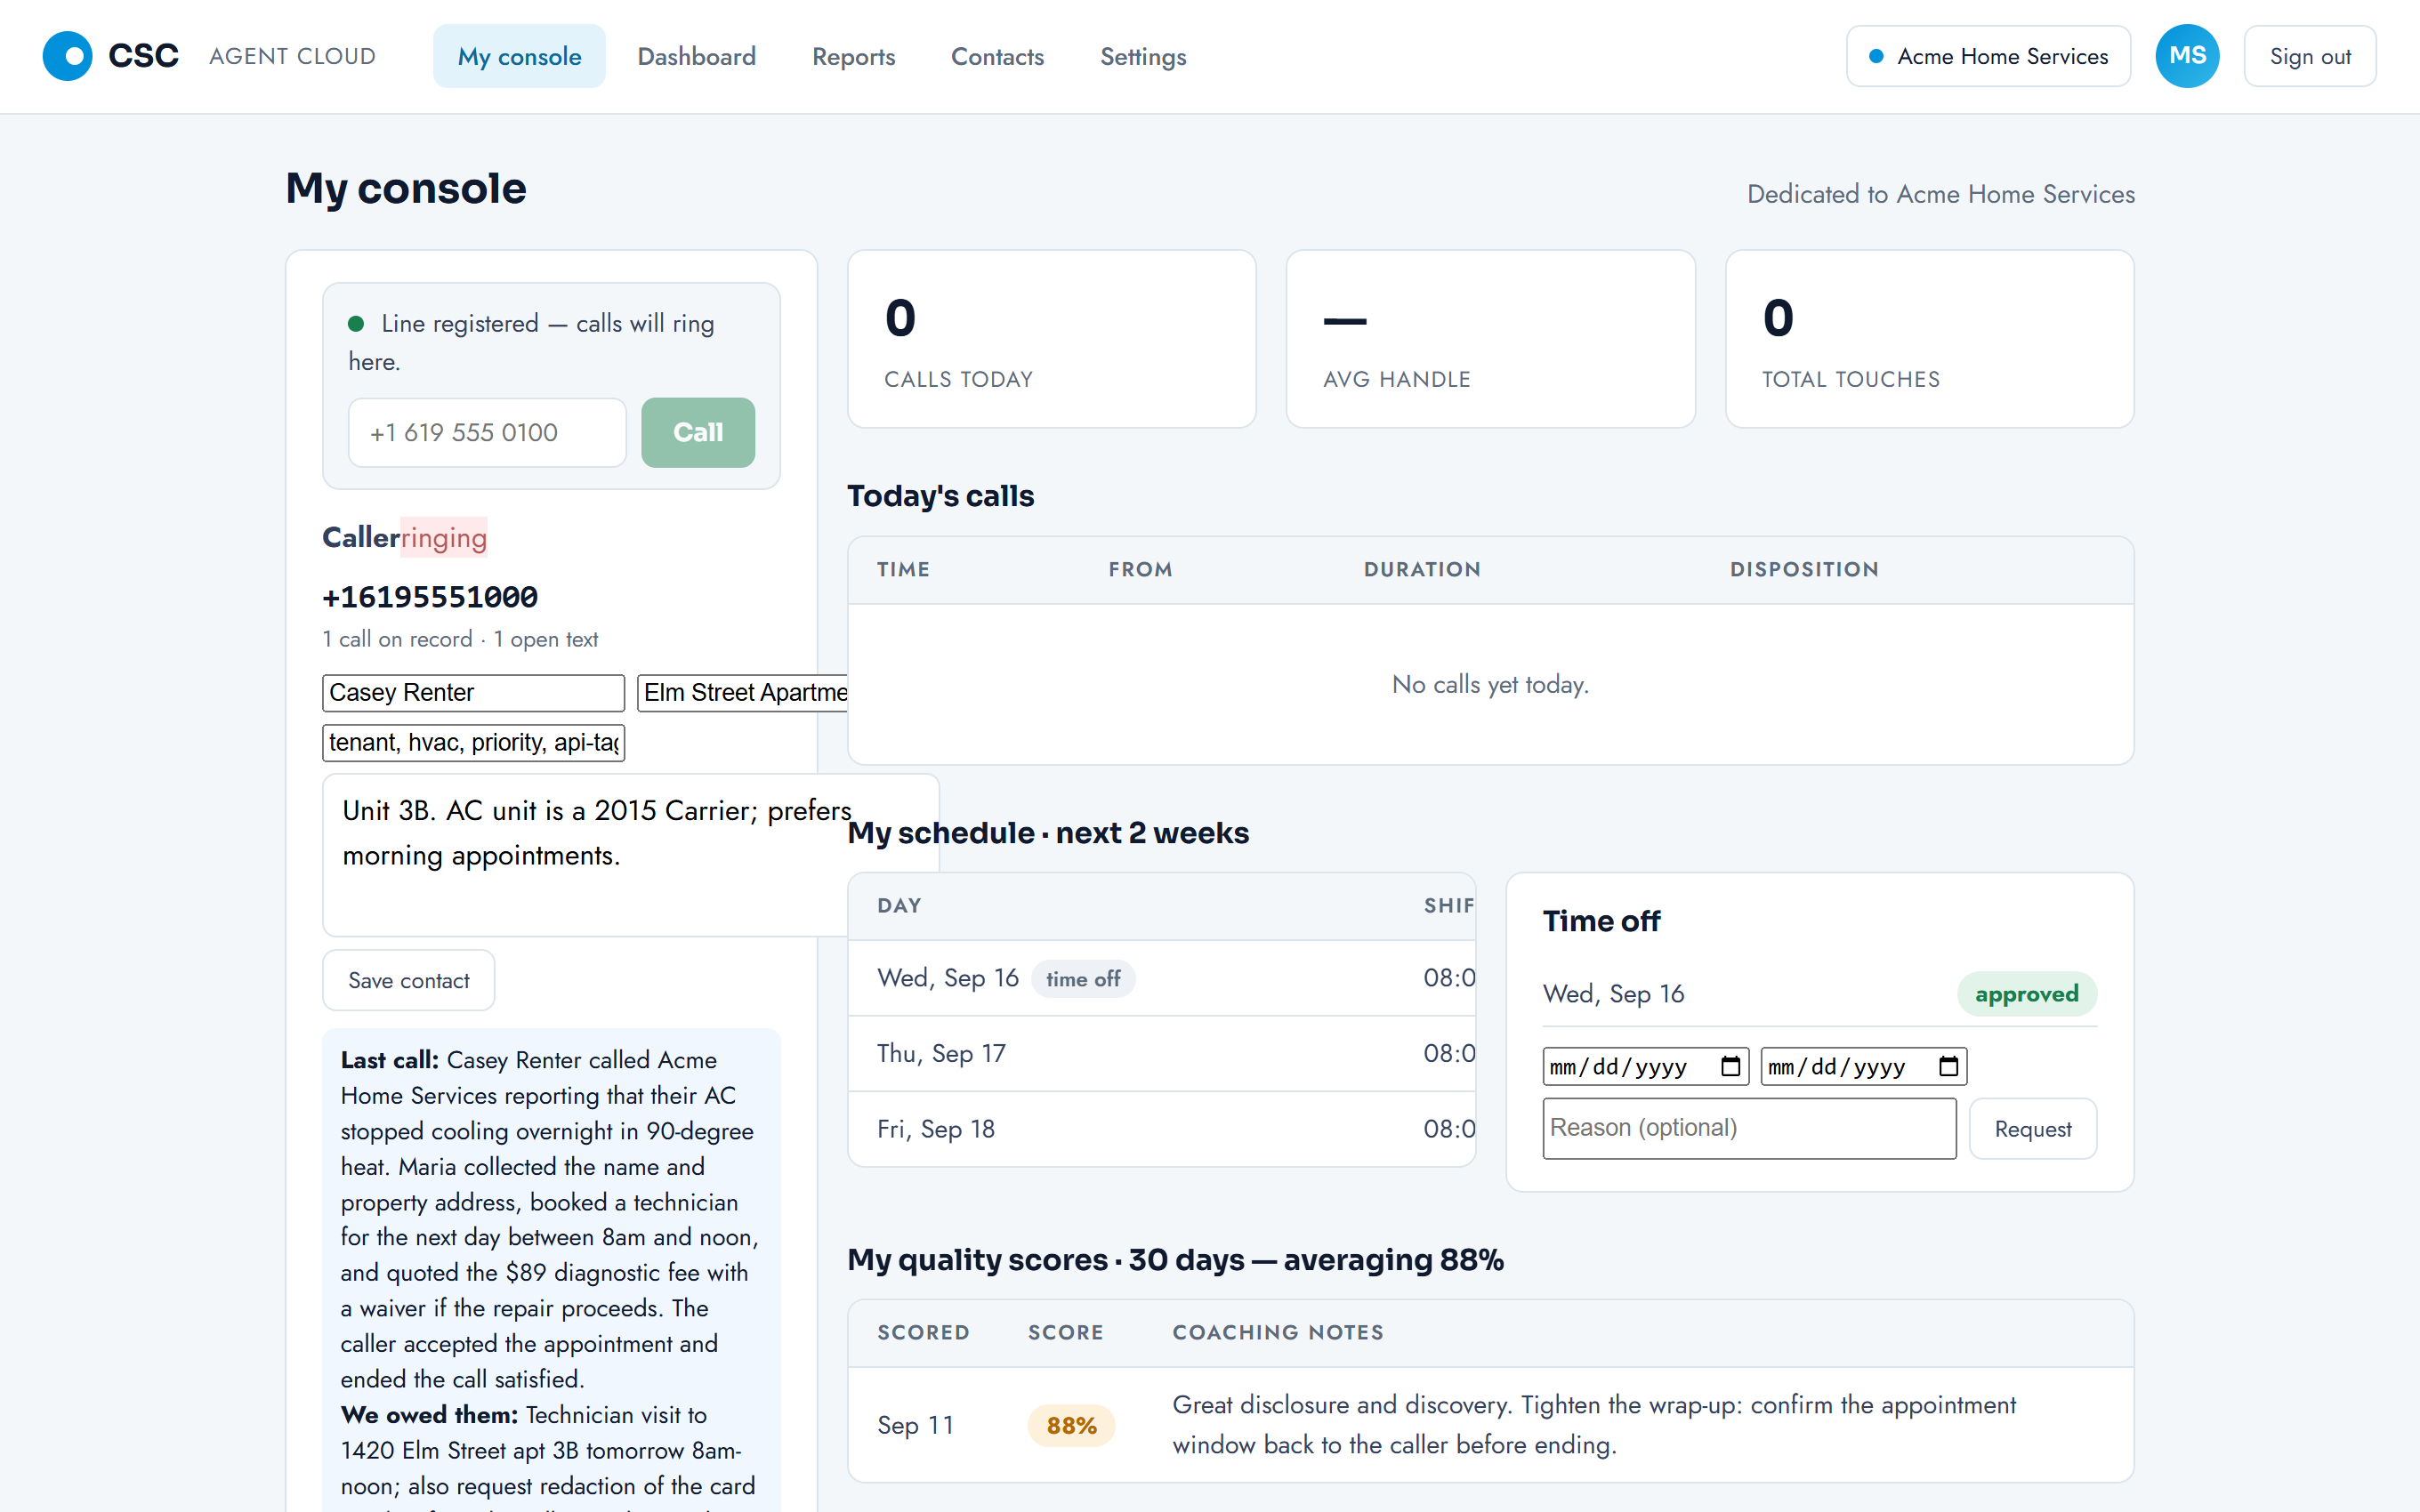Click the AVG HANDLE stat card

point(1490,339)
